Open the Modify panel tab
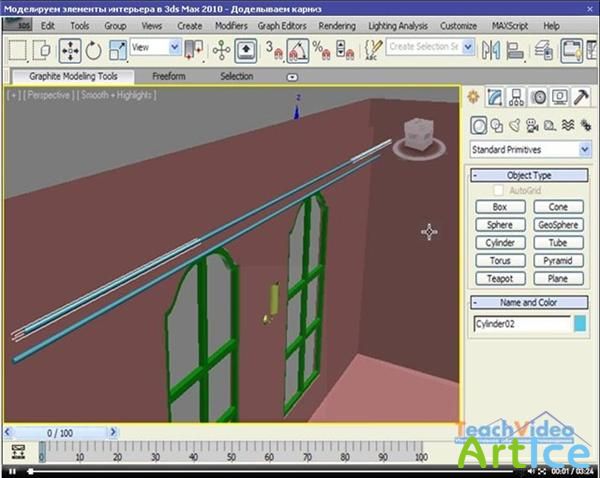Image resolution: width=600 pixels, height=478 pixels. click(x=495, y=97)
